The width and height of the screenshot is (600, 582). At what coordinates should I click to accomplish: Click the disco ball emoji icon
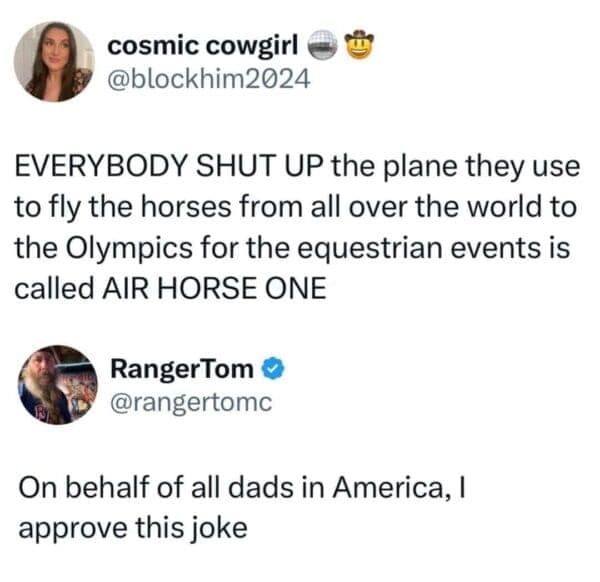tap(323, 44)
